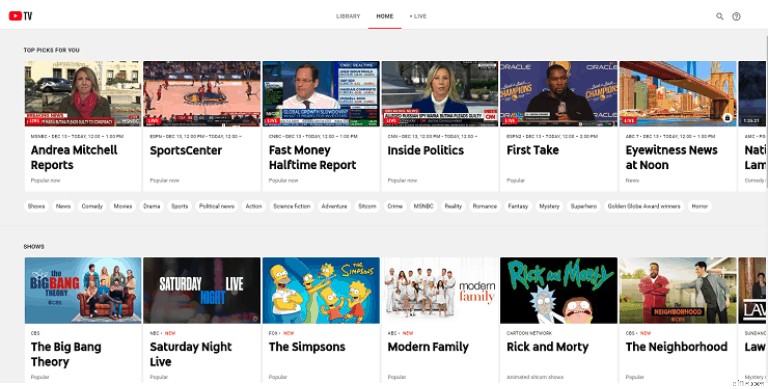The width and height of the screenshot is (778, 389).
Task: Open the SportsCenter basketball thumbnail
Action: [x=202, y=93]
